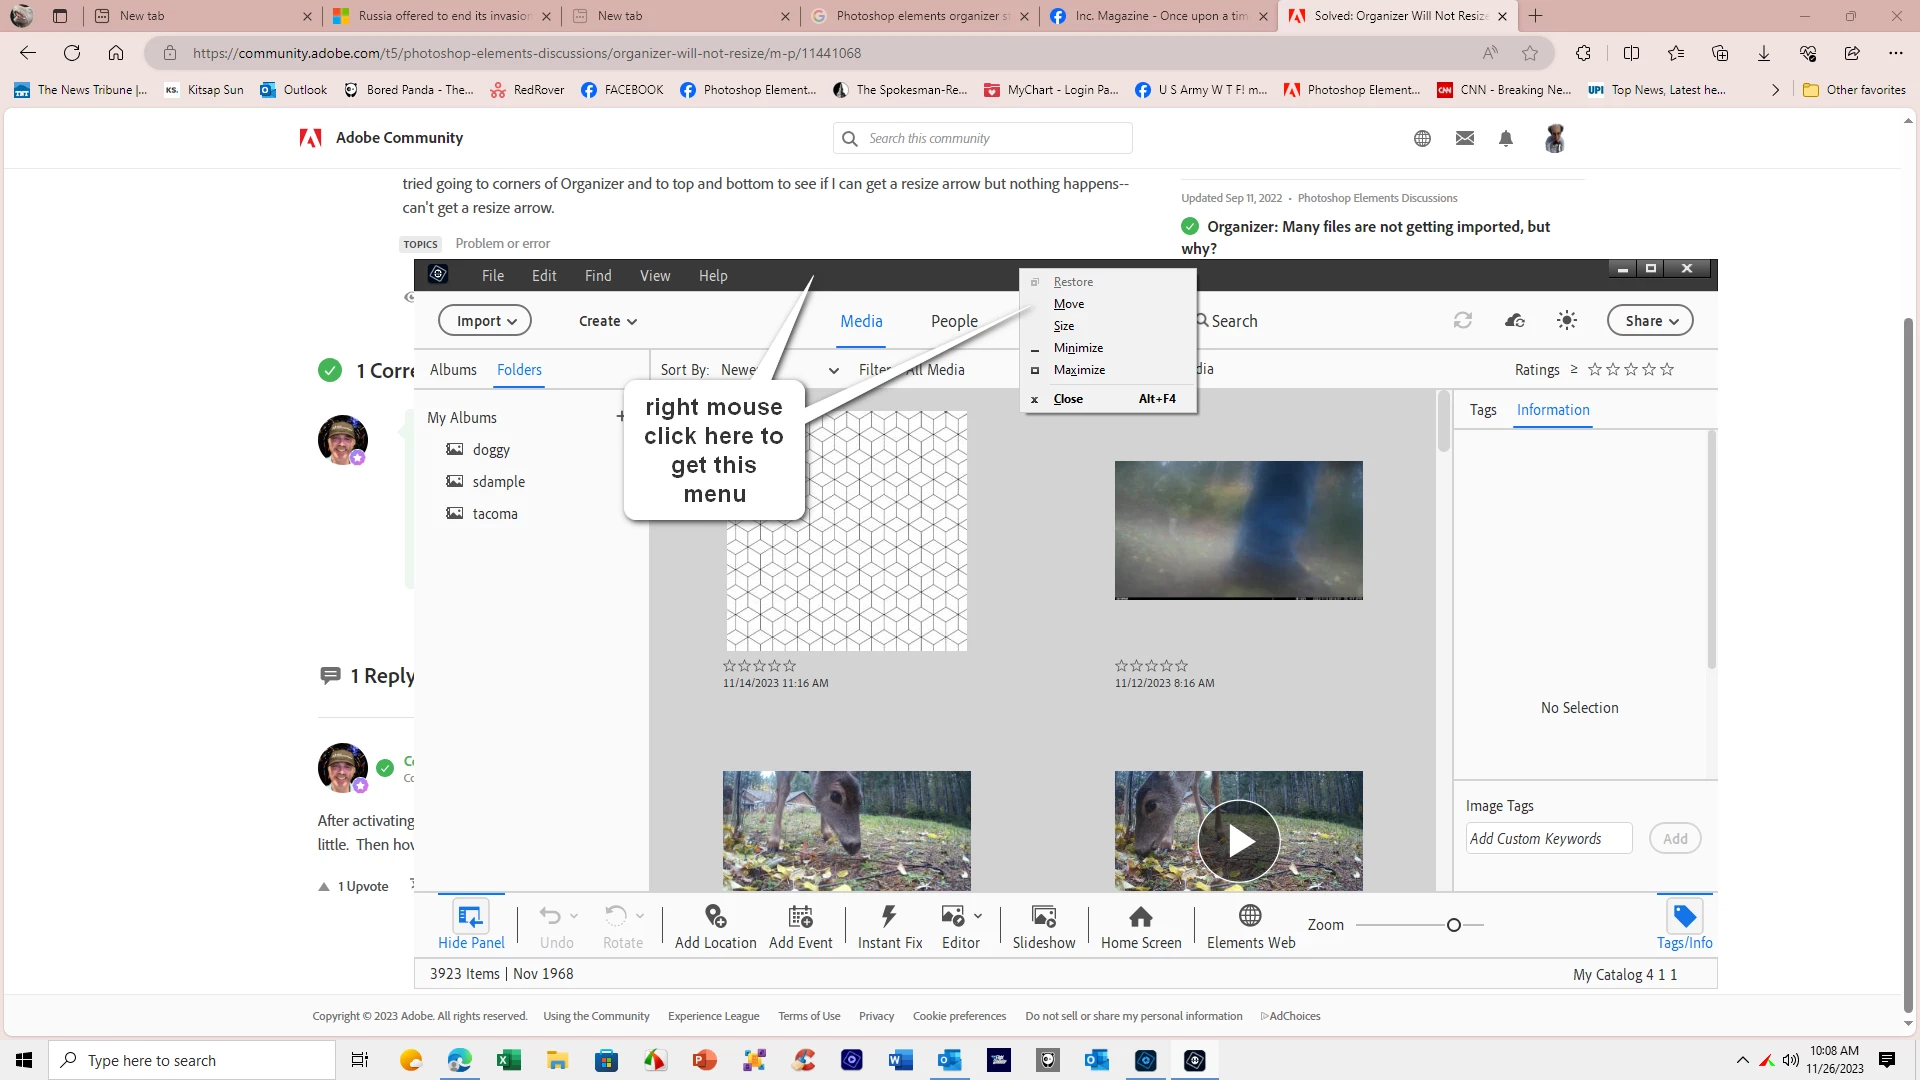Go to Home Screen

click(x=1140, y=916)
